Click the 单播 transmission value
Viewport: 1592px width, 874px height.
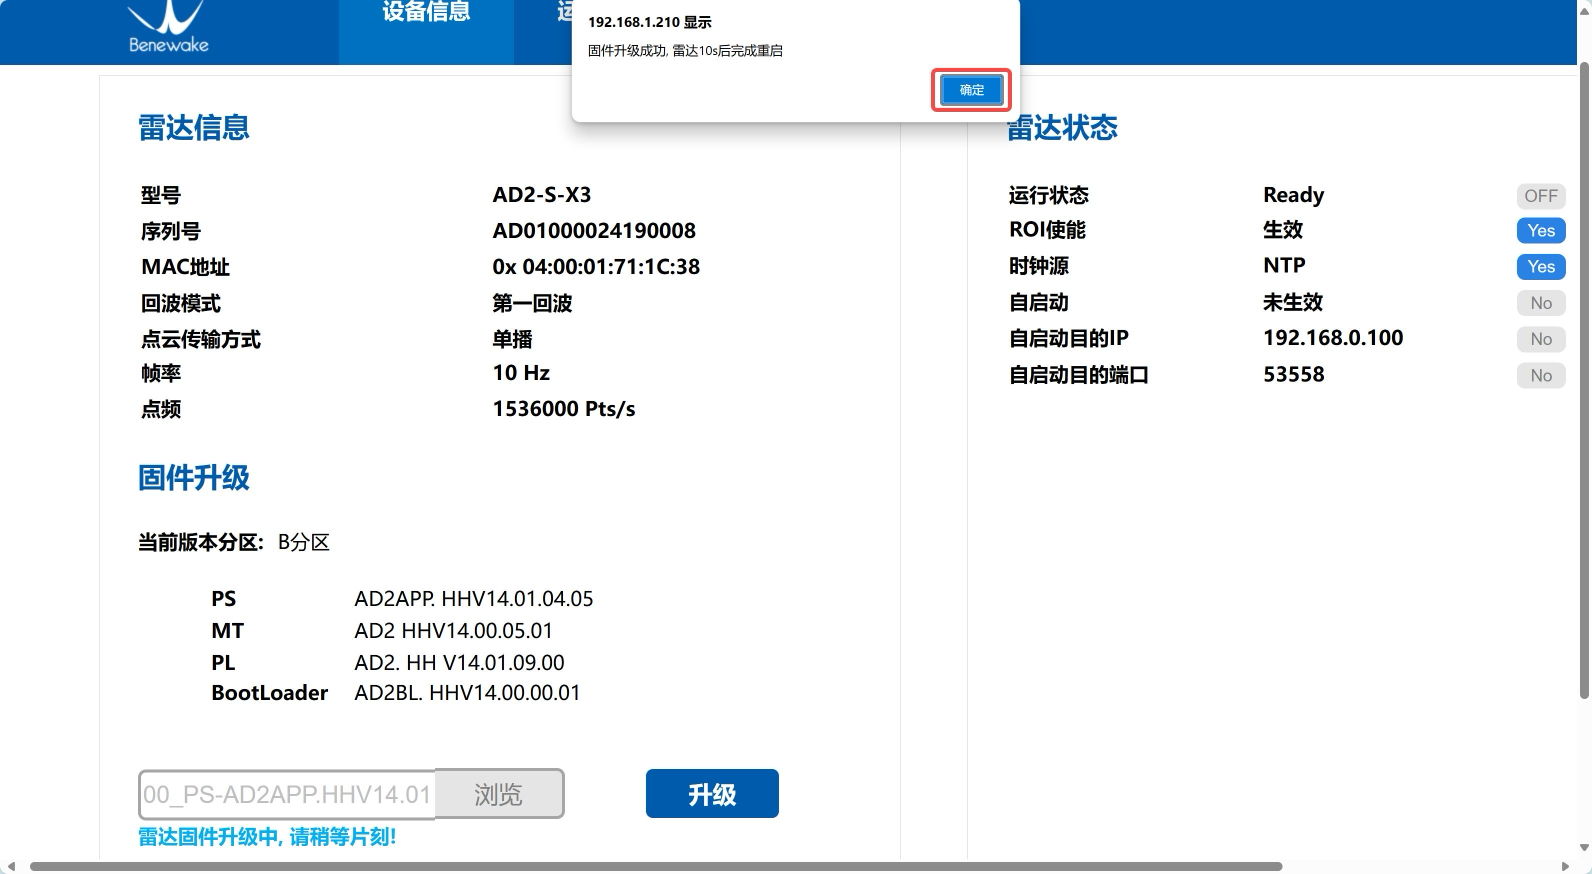click(x=512, y=339)
